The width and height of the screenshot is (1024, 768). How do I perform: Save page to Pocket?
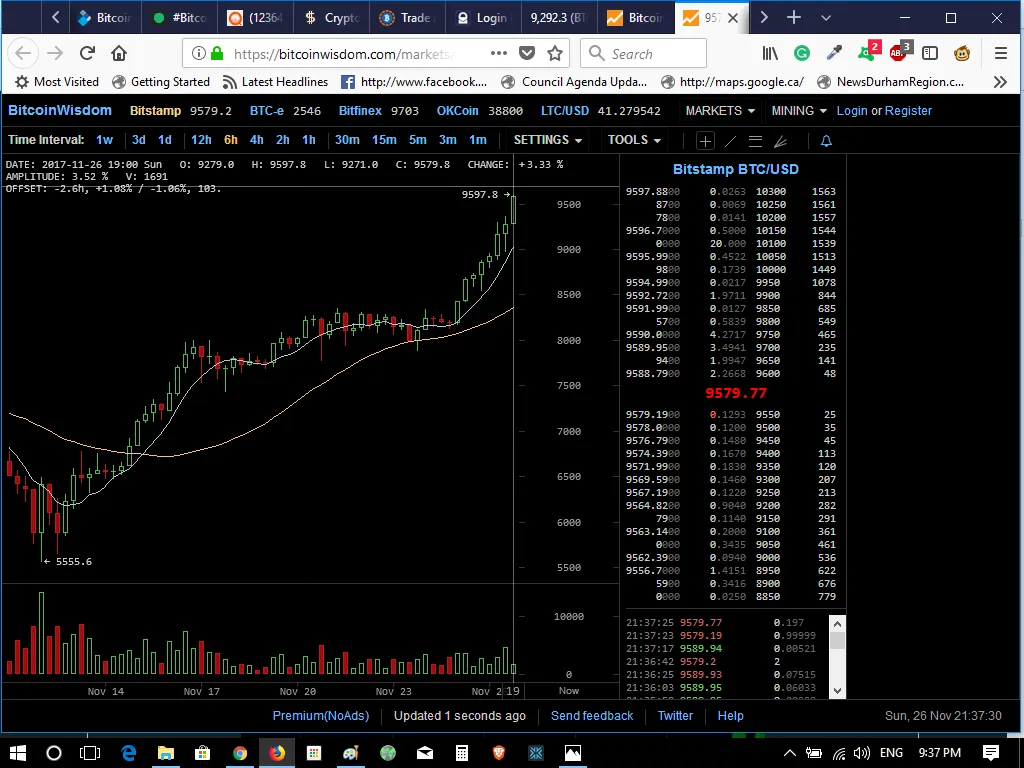coord(527,54)
